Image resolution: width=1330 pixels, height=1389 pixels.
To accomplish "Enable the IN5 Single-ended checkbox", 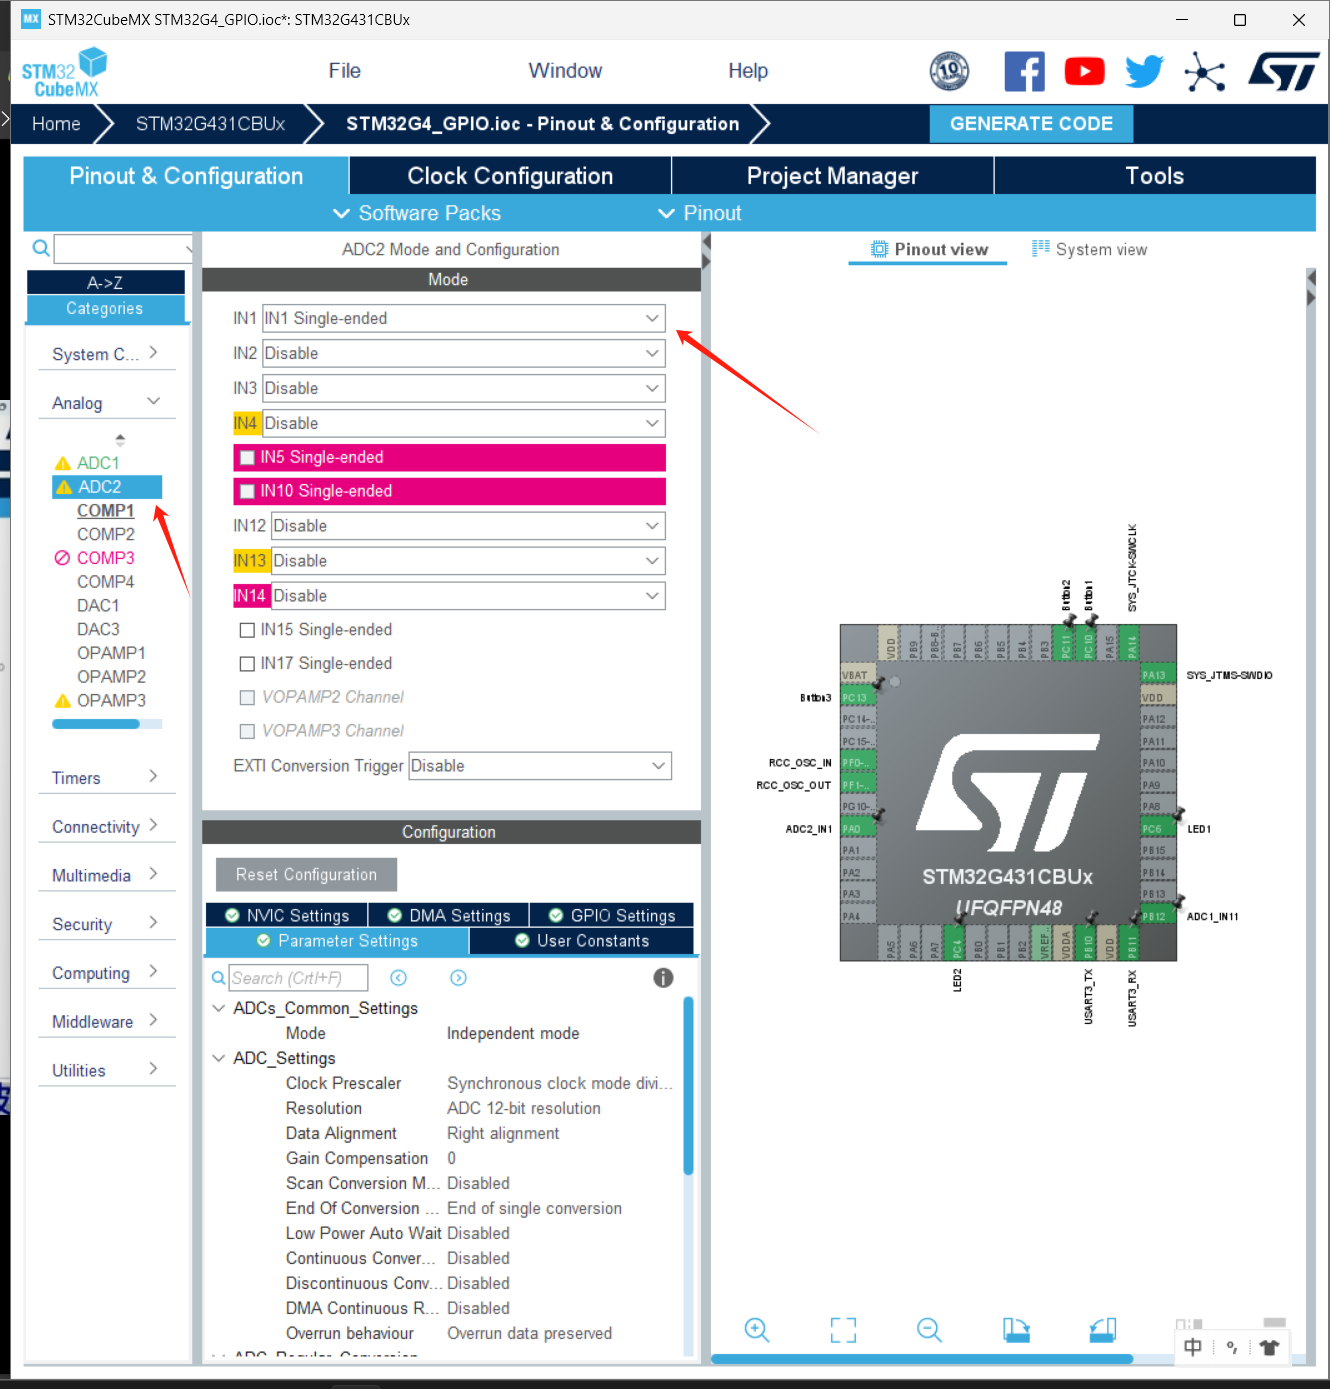I will click(247, 458).
